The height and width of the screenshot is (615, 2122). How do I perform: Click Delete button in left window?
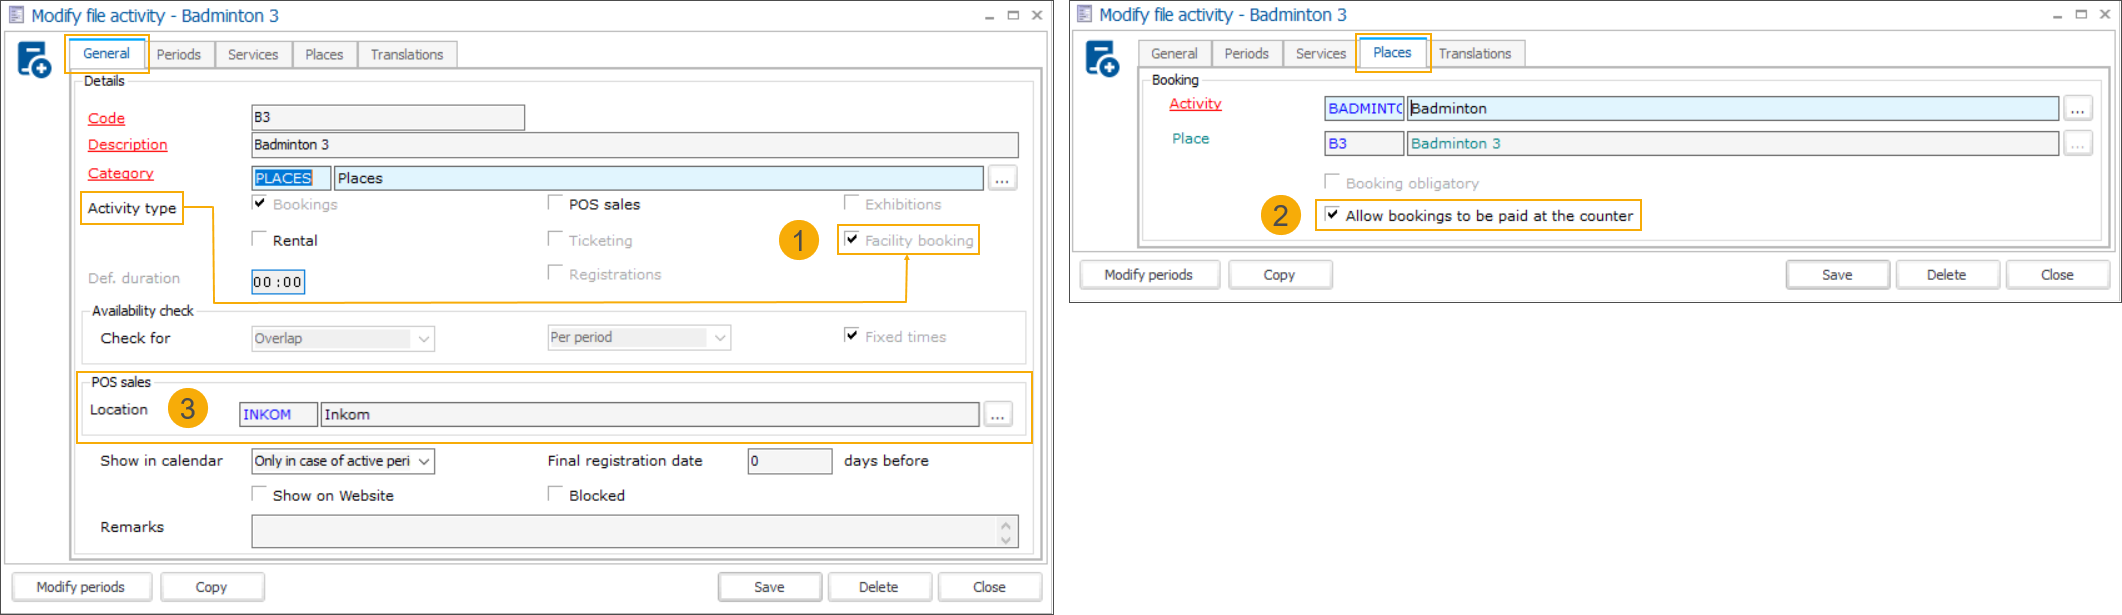[879, 587]
